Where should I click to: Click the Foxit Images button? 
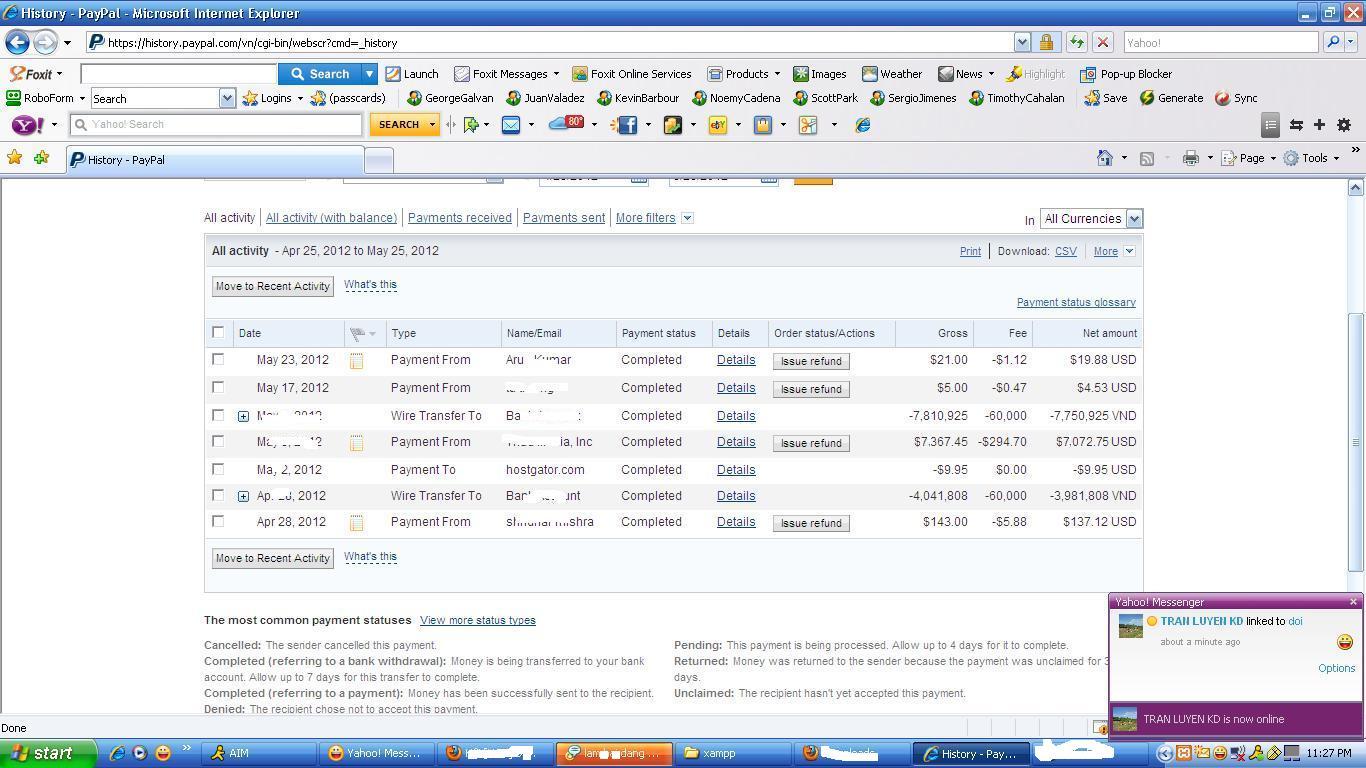point(820,74)
